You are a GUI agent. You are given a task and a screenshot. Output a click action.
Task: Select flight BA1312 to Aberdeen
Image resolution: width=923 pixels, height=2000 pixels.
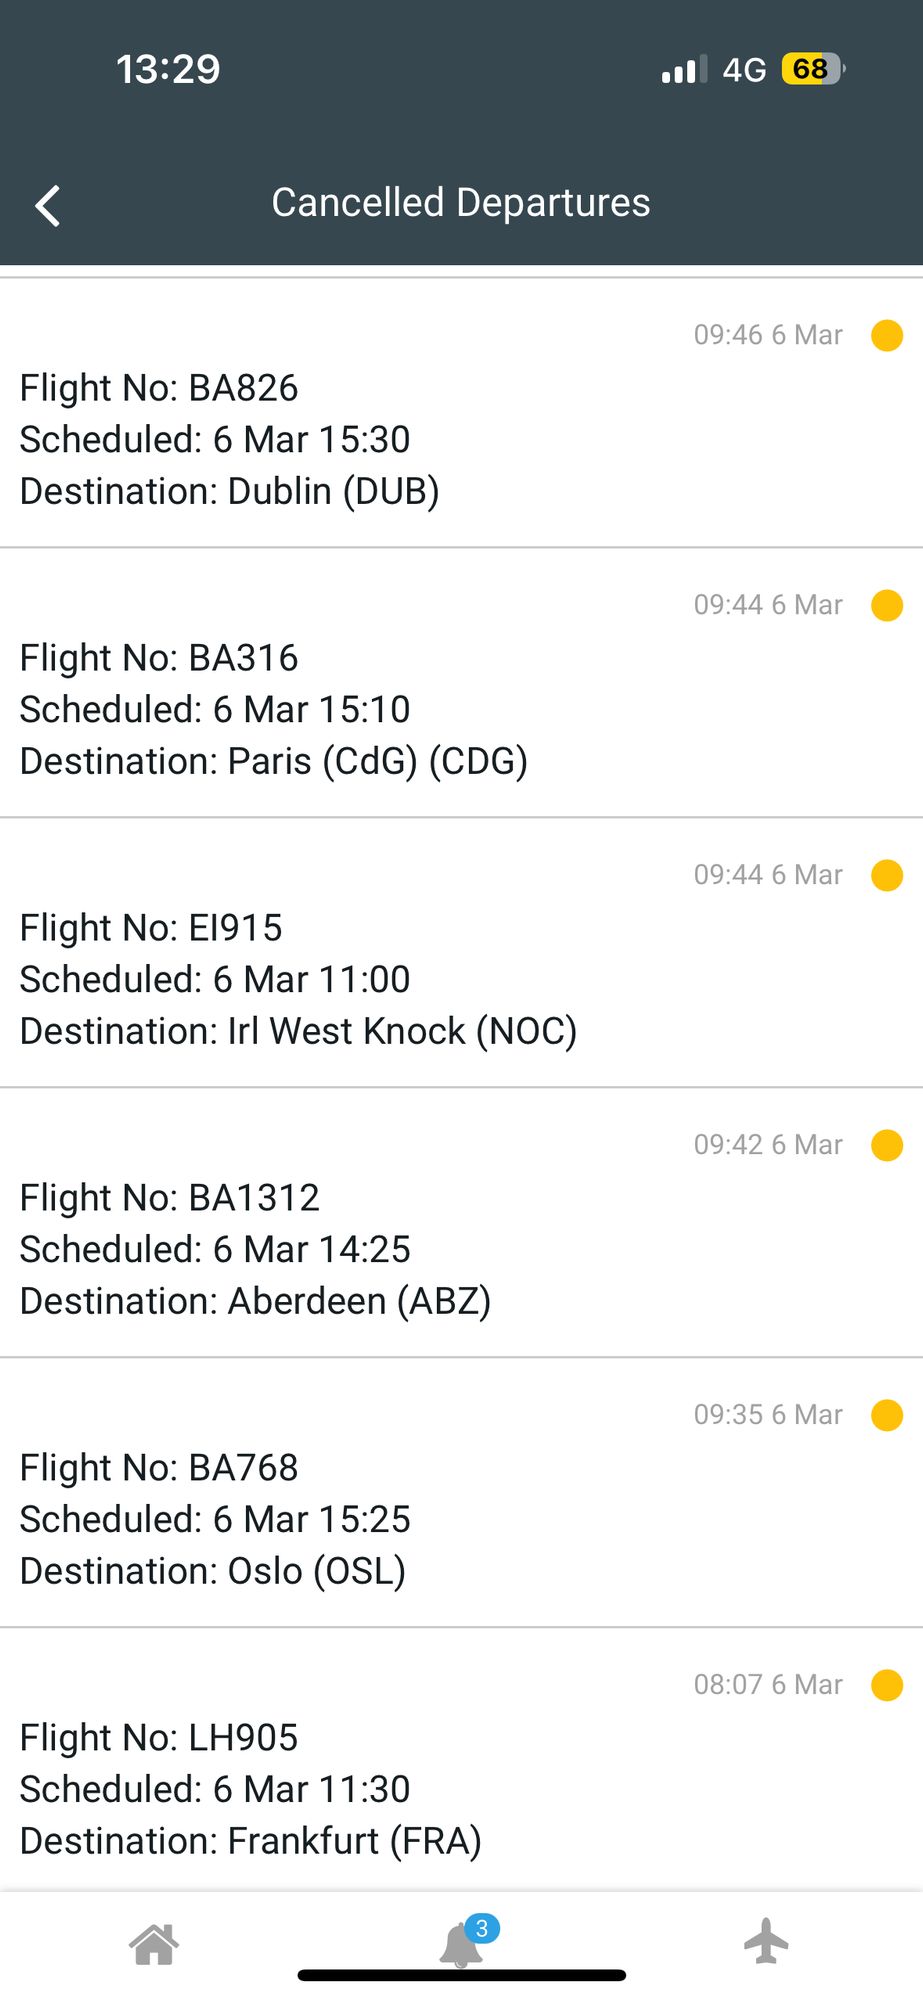click(461, 1223)
